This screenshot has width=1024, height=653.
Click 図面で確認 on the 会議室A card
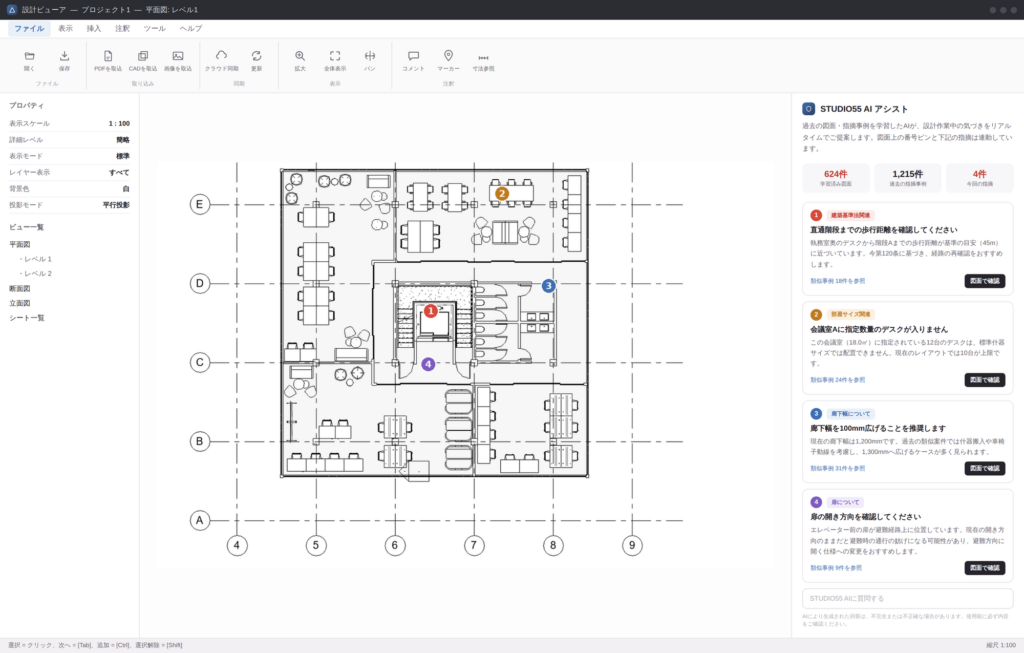point(985,379)
